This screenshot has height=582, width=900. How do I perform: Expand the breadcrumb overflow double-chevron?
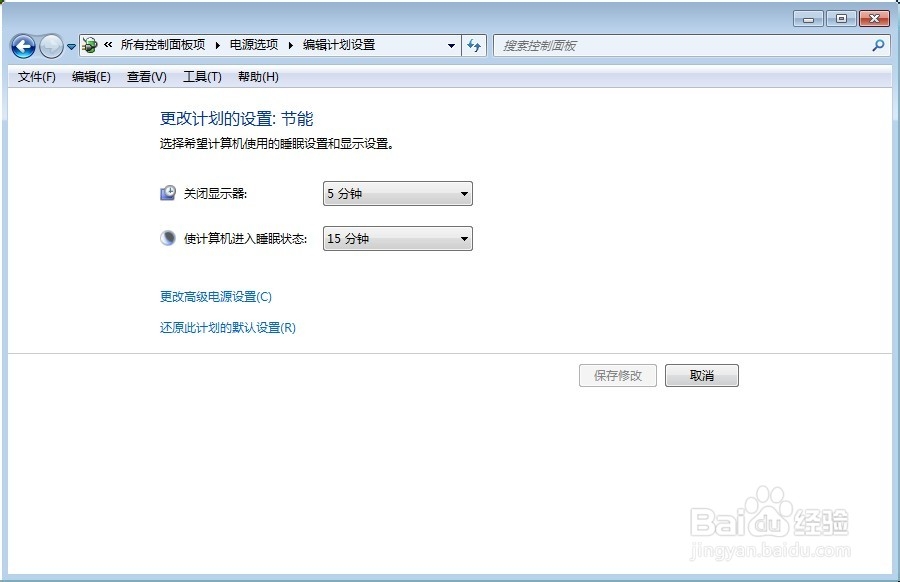point(108,45)
